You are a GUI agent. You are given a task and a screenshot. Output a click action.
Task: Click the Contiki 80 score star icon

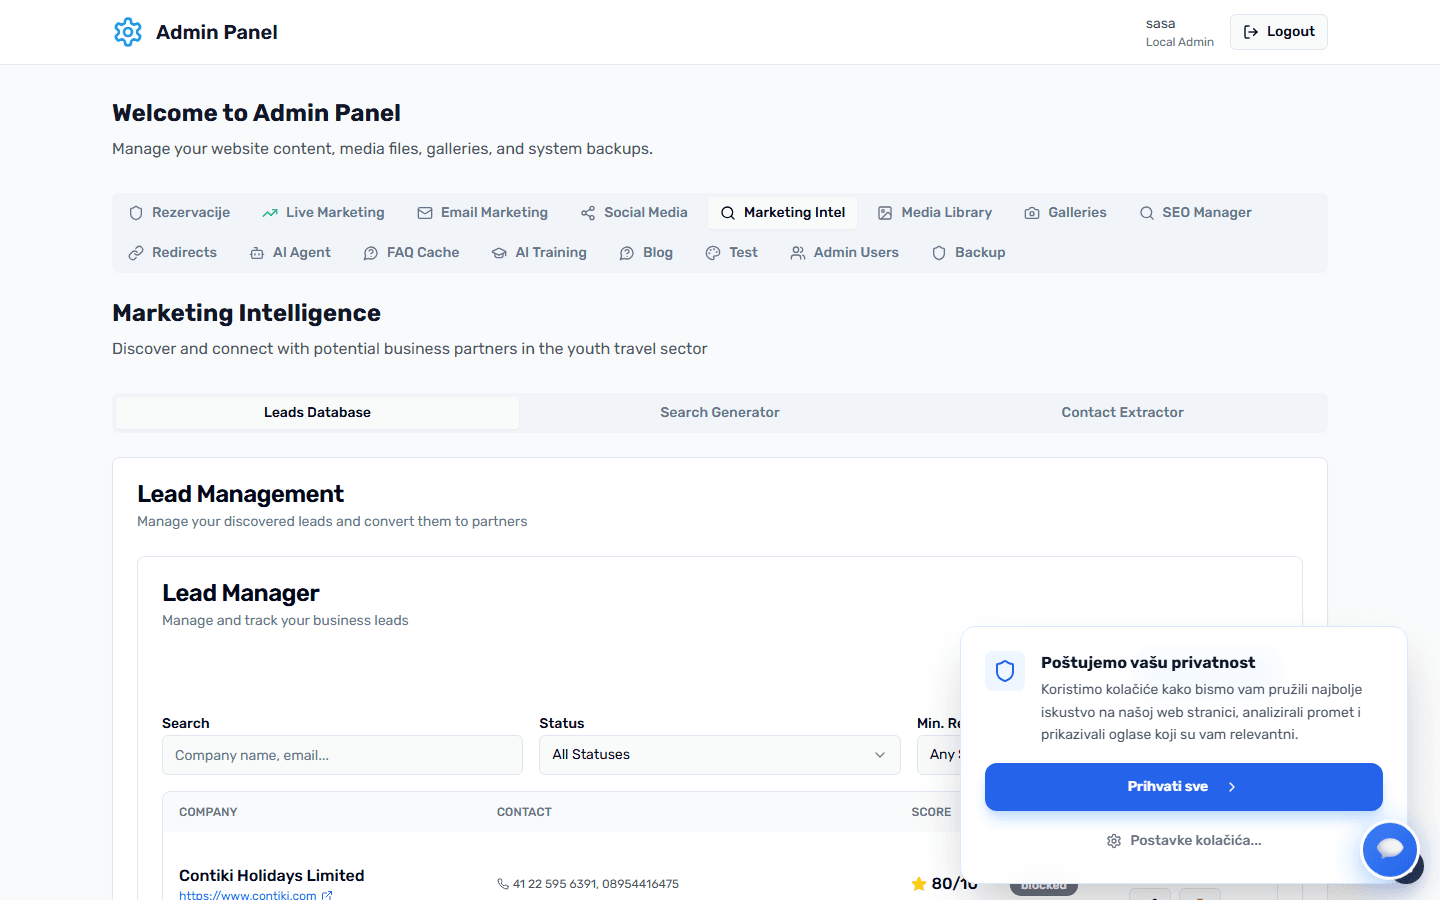point(919,884)
